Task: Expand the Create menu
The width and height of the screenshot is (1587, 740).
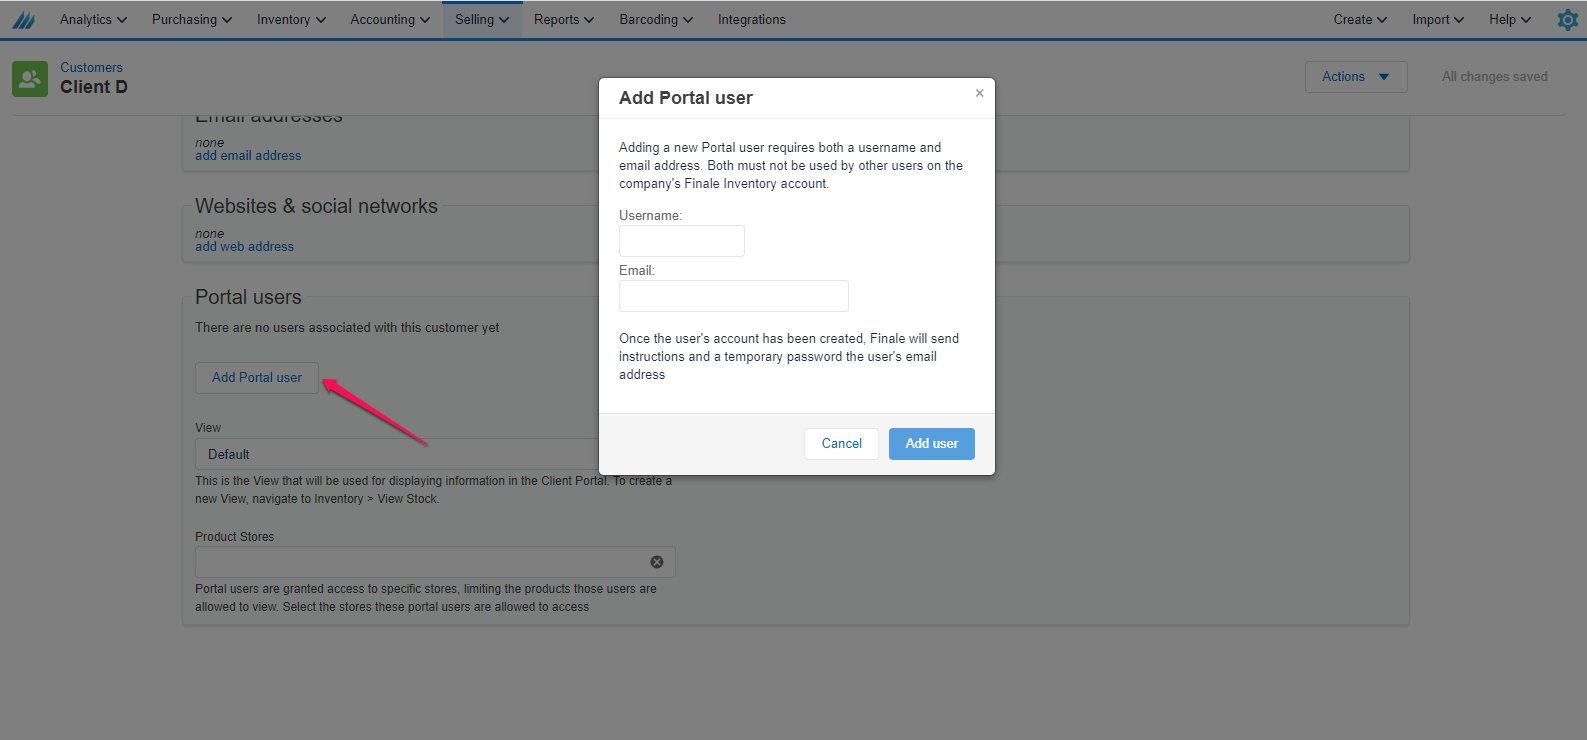Action: [1360, 20]
